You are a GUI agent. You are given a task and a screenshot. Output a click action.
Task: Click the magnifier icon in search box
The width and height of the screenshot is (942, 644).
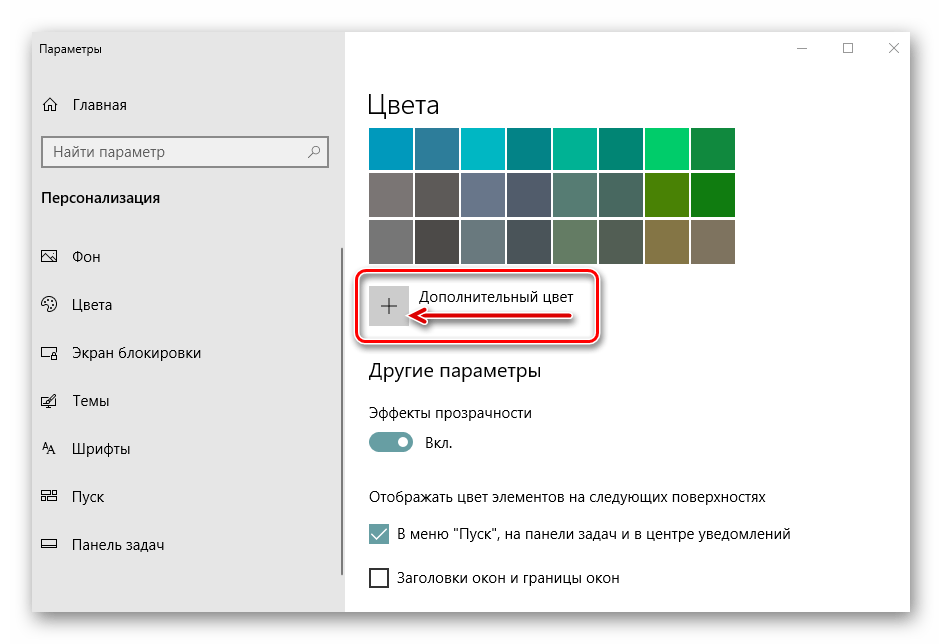pos(314,152)
